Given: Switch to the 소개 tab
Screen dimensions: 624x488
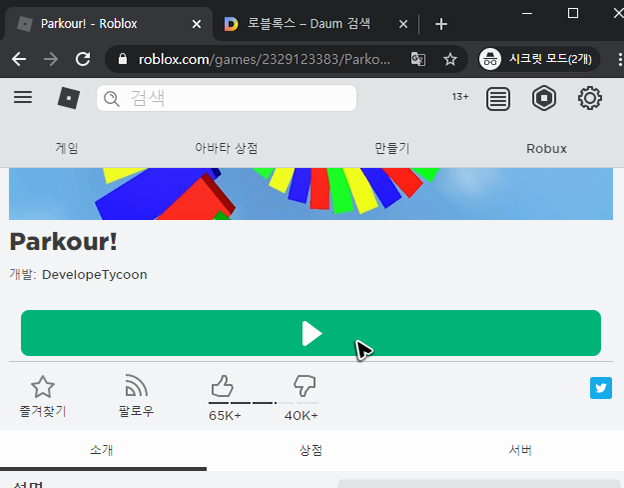Looking at the screenshot, I should pos(102,450).
